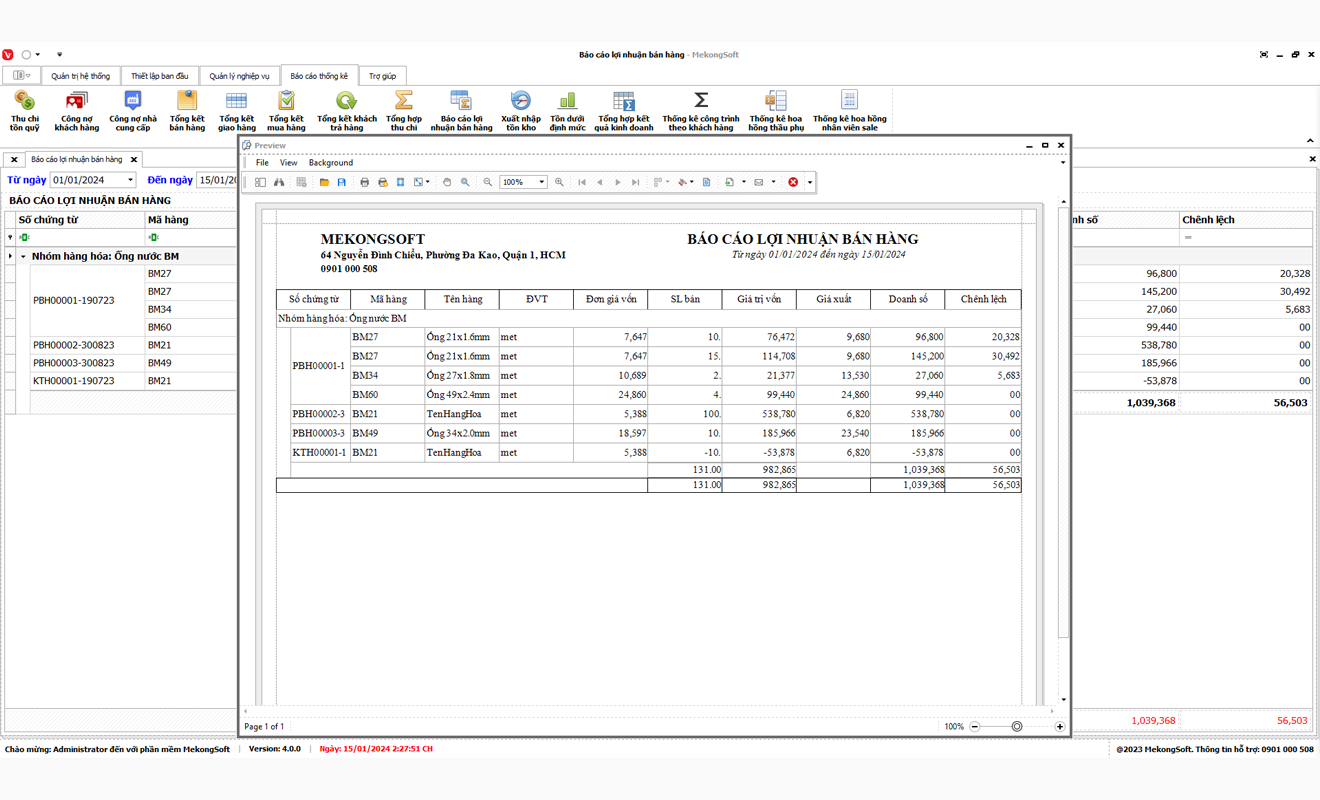The image size is (1320, 800).
Task: Open the Từ ngày date dropdown
Action: [x=130, y=180]
